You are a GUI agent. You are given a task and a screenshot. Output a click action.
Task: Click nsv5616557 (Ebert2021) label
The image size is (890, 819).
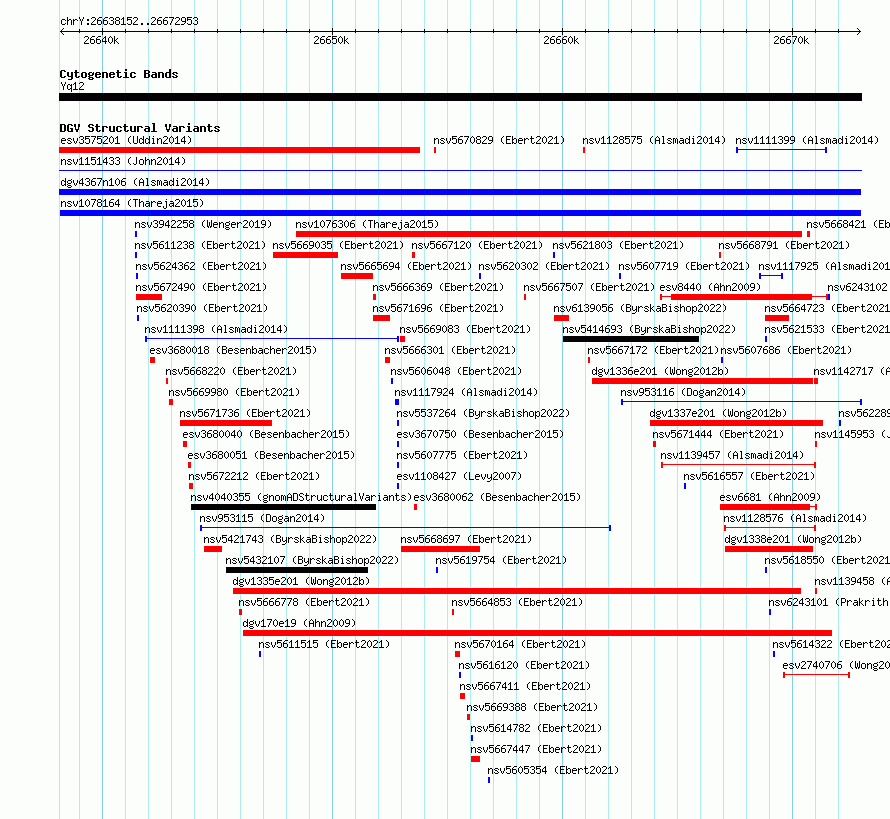pos(749,476)
